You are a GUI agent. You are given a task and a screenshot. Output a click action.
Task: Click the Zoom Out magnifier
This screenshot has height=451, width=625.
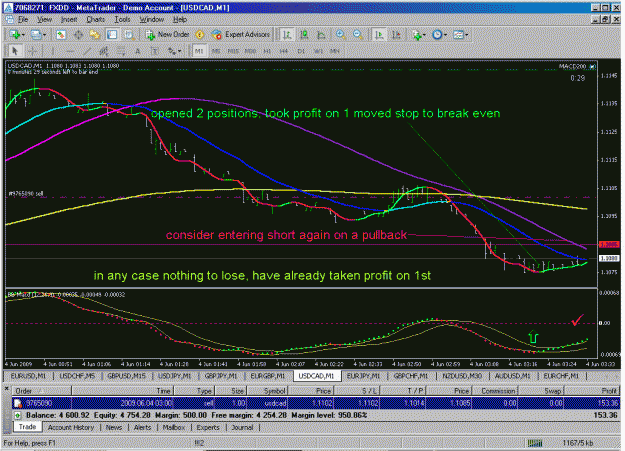point(358,35)
